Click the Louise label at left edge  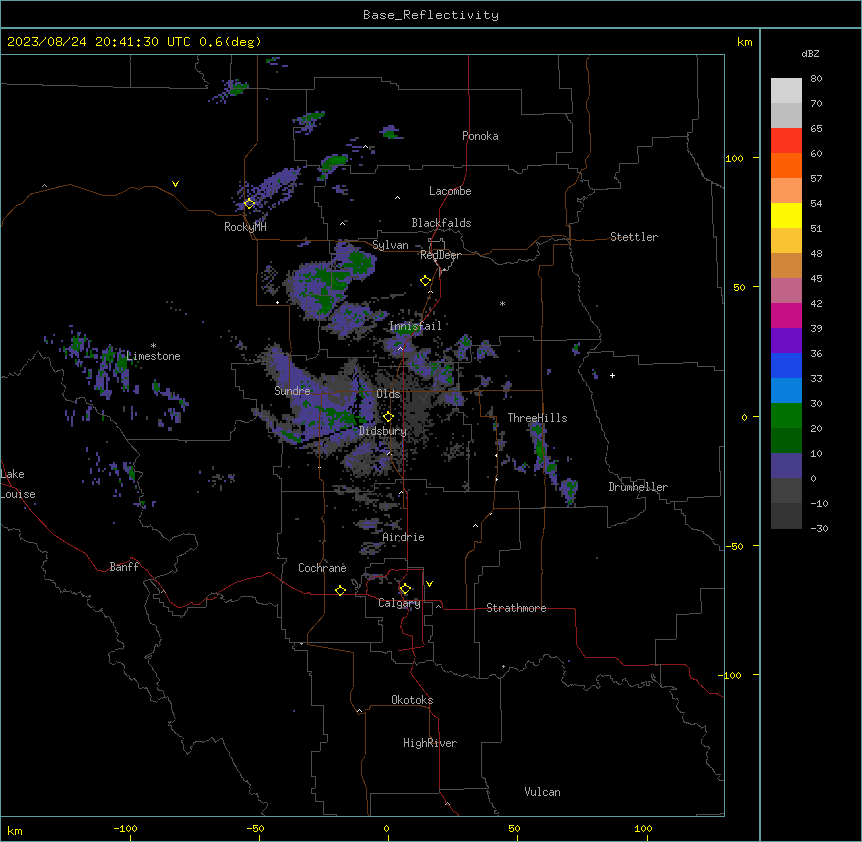[18, 494]
